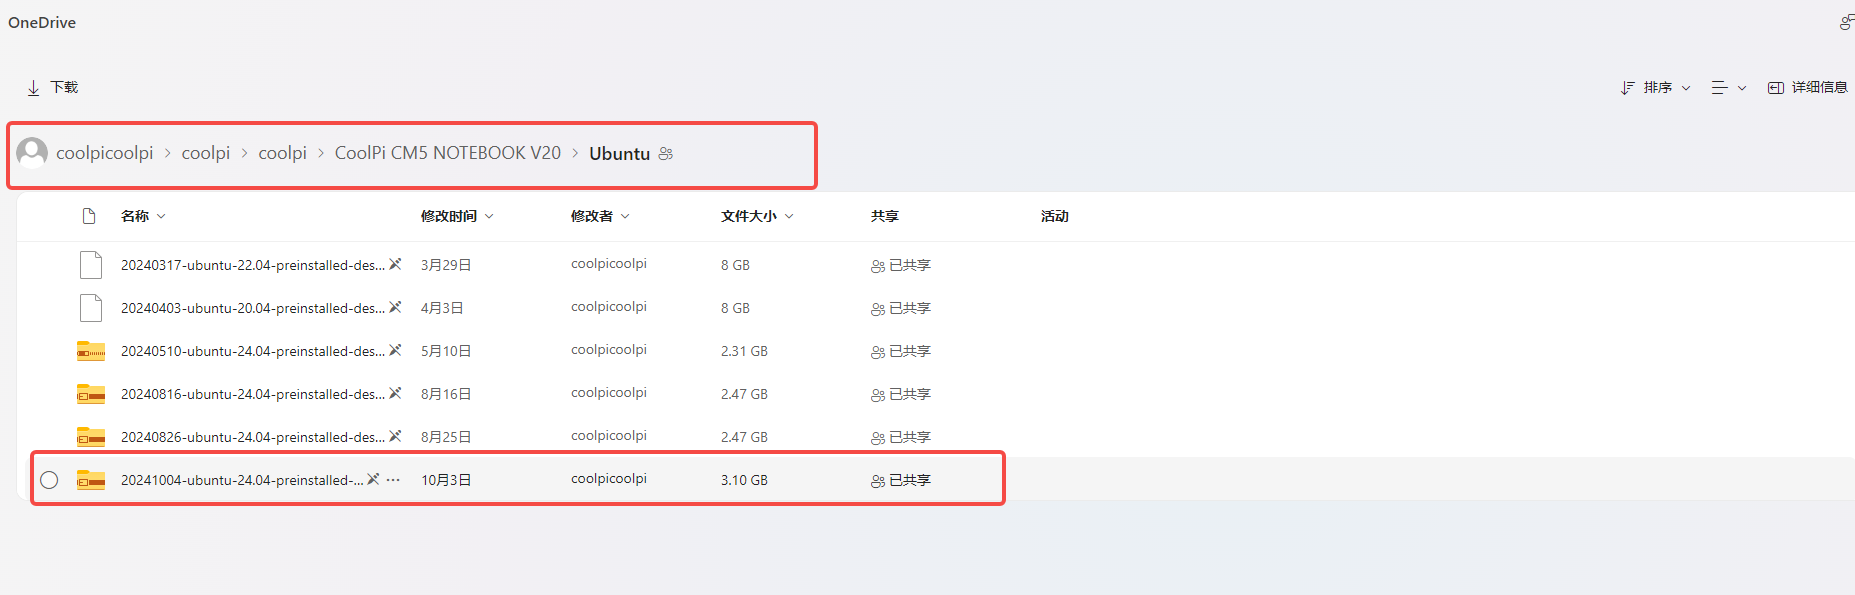
Task: Click the Ubuntu breadcrumb folder
Action: tap(620, 154)
